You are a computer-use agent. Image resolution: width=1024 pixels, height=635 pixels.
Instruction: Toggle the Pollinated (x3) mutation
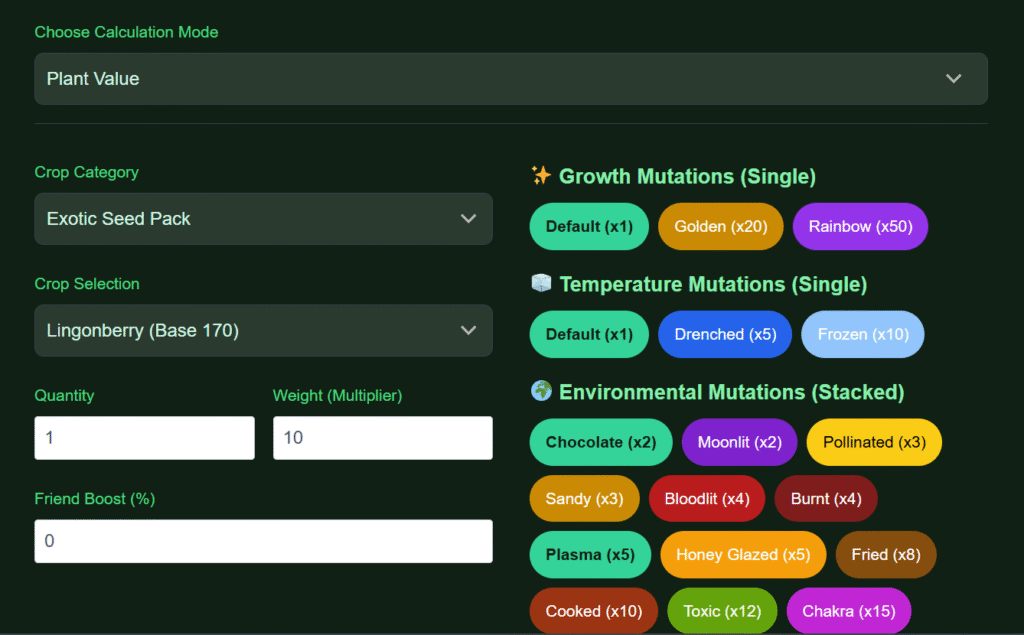tap(873, 442)
